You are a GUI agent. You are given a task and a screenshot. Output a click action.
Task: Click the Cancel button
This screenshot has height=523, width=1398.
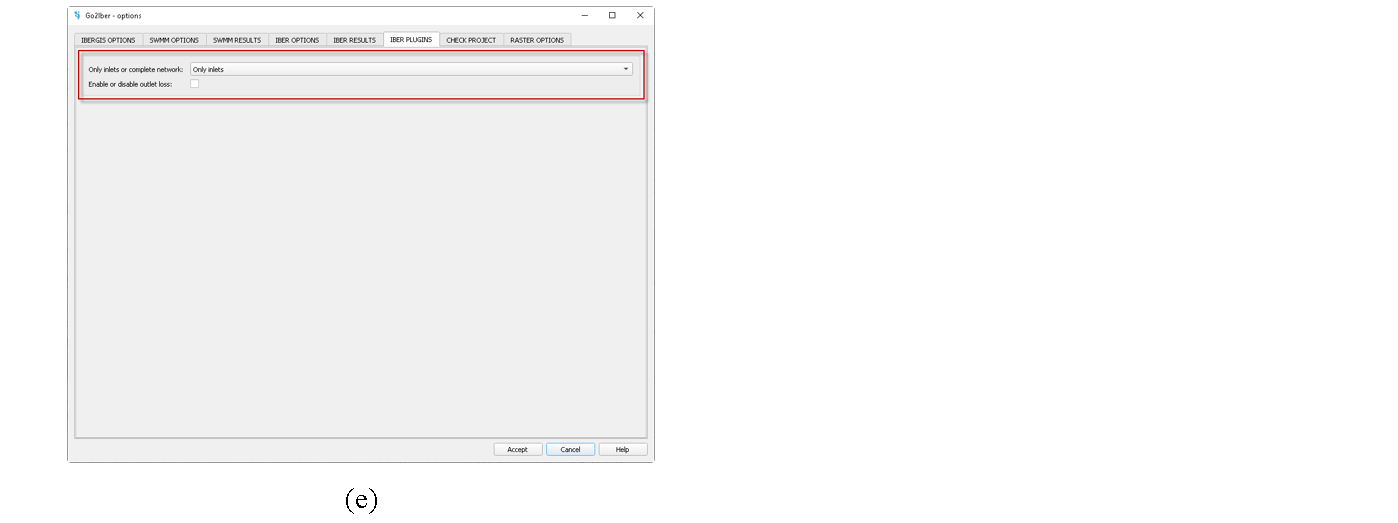tap(570, 449)
